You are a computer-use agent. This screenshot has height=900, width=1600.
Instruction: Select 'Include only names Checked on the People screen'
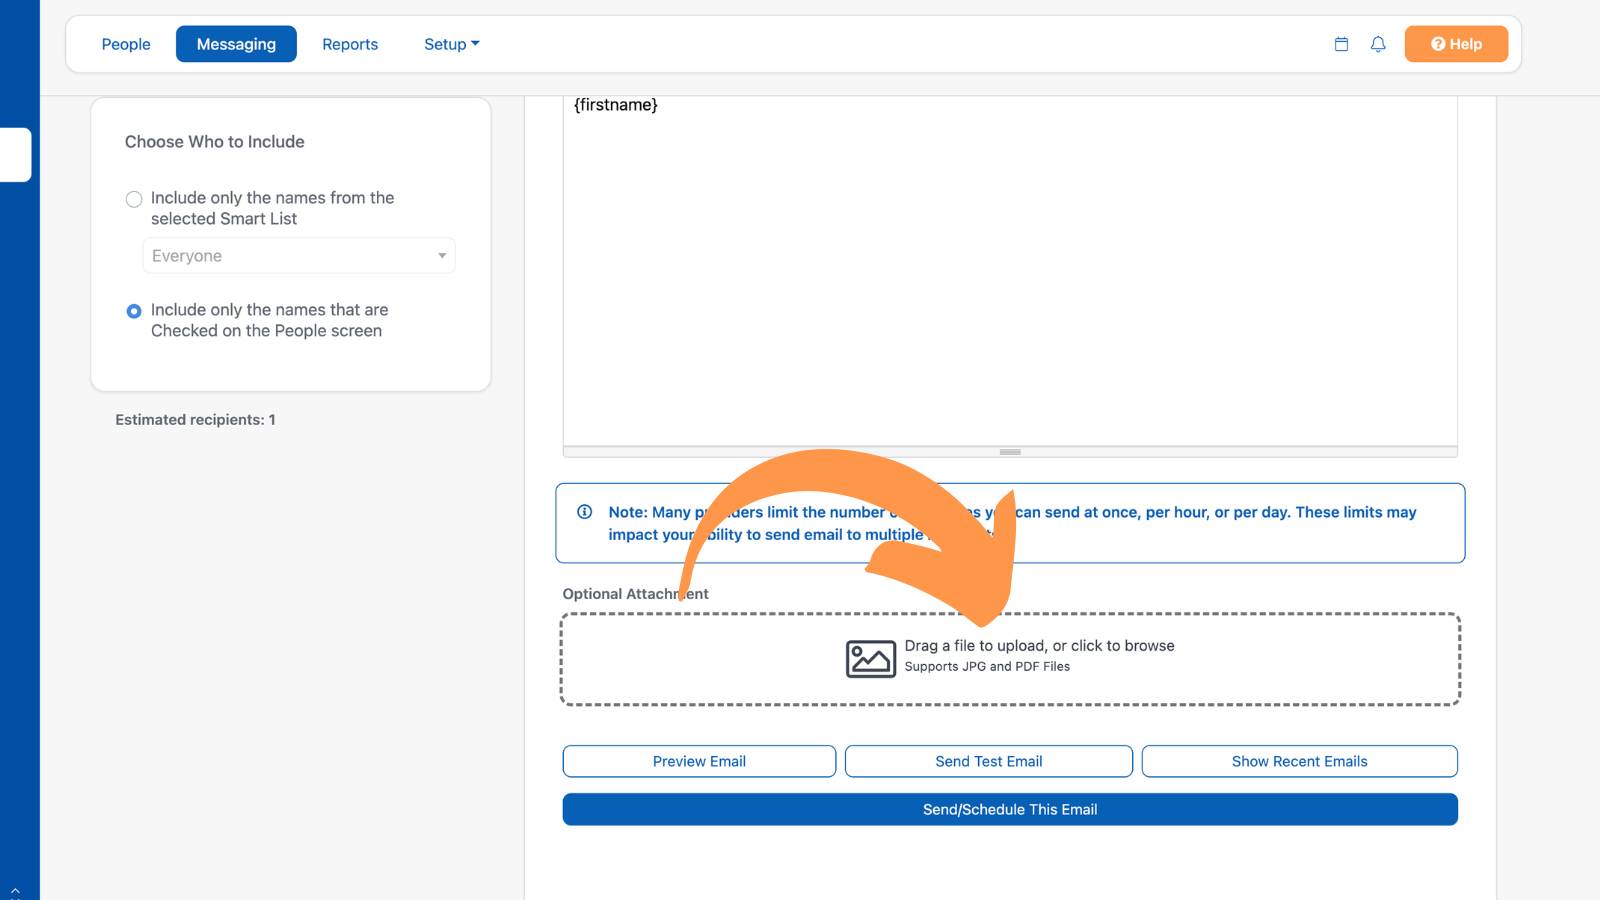(134, 311)
